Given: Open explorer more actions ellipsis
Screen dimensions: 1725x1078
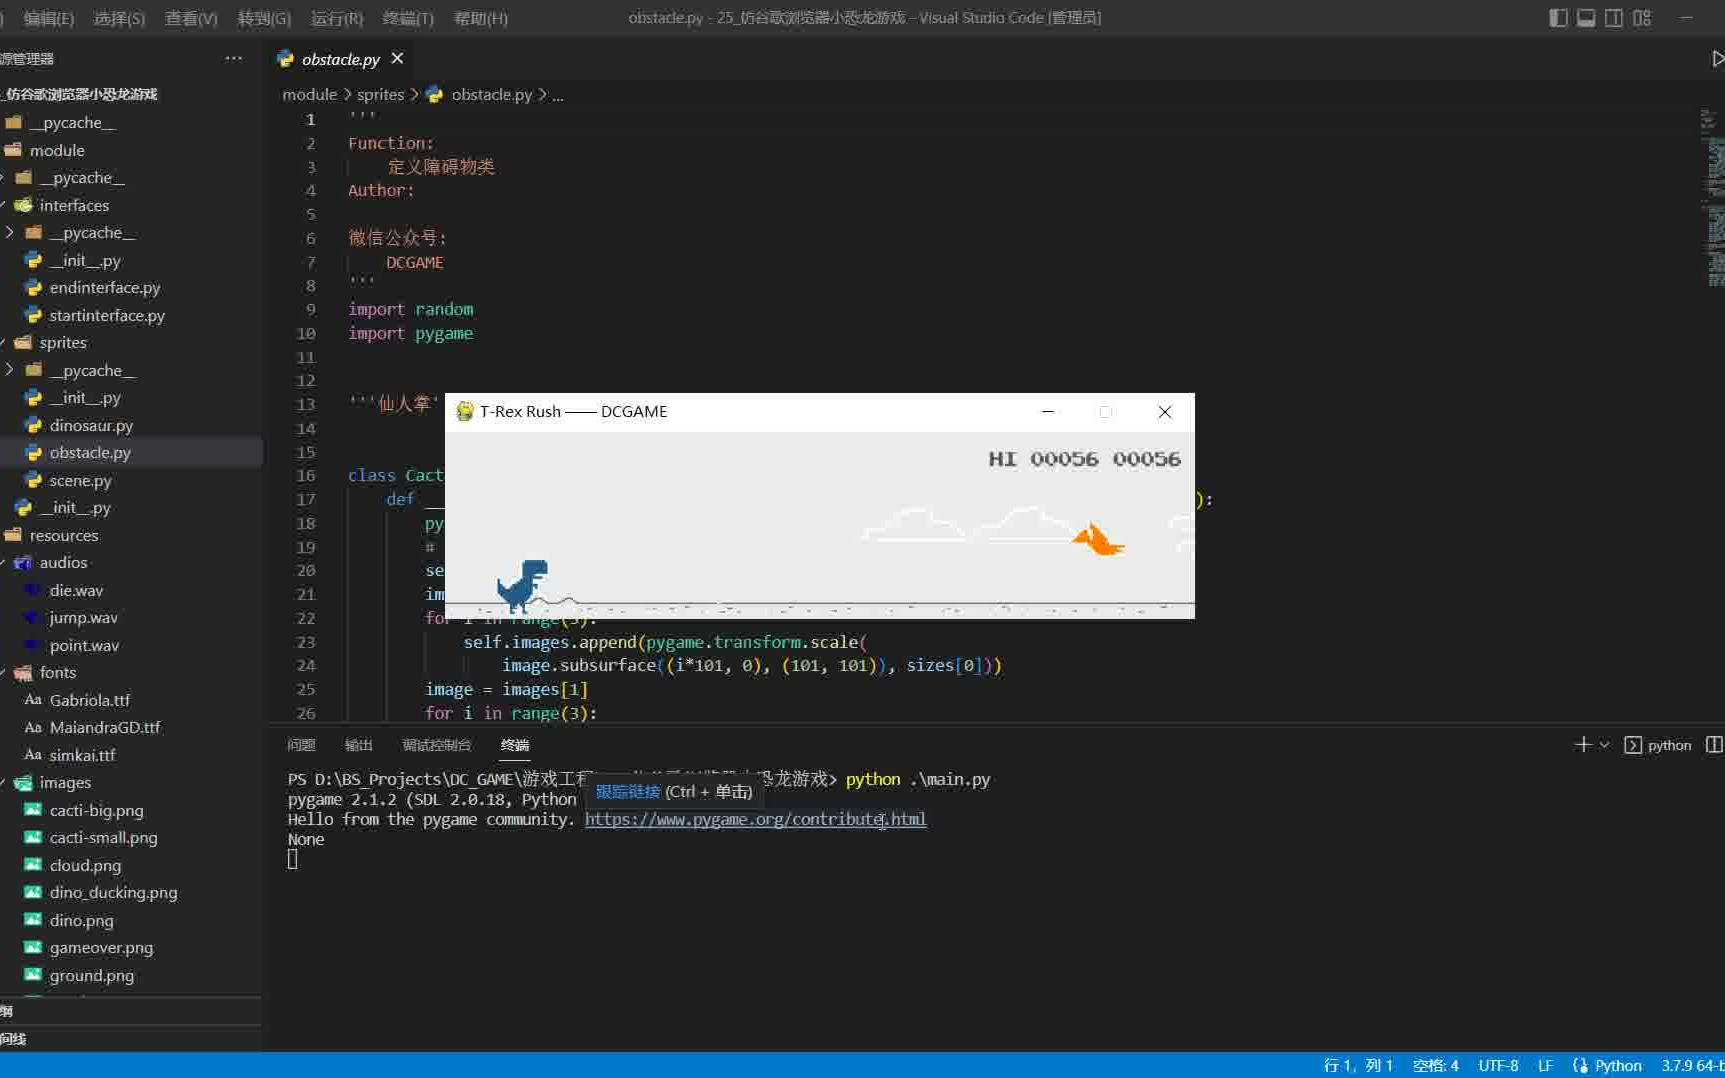Looking at the screenshot, I should [233, 59].
